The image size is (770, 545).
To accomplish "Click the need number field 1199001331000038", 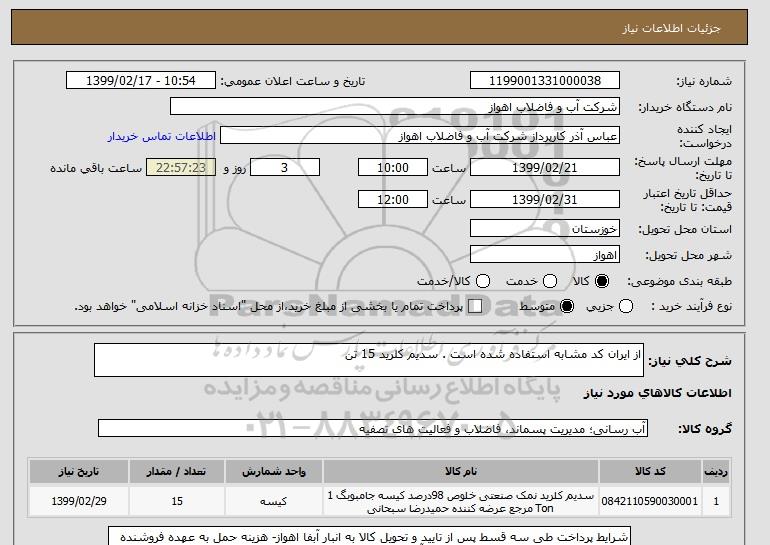I will pyautogui.click(x=545, y=81).
